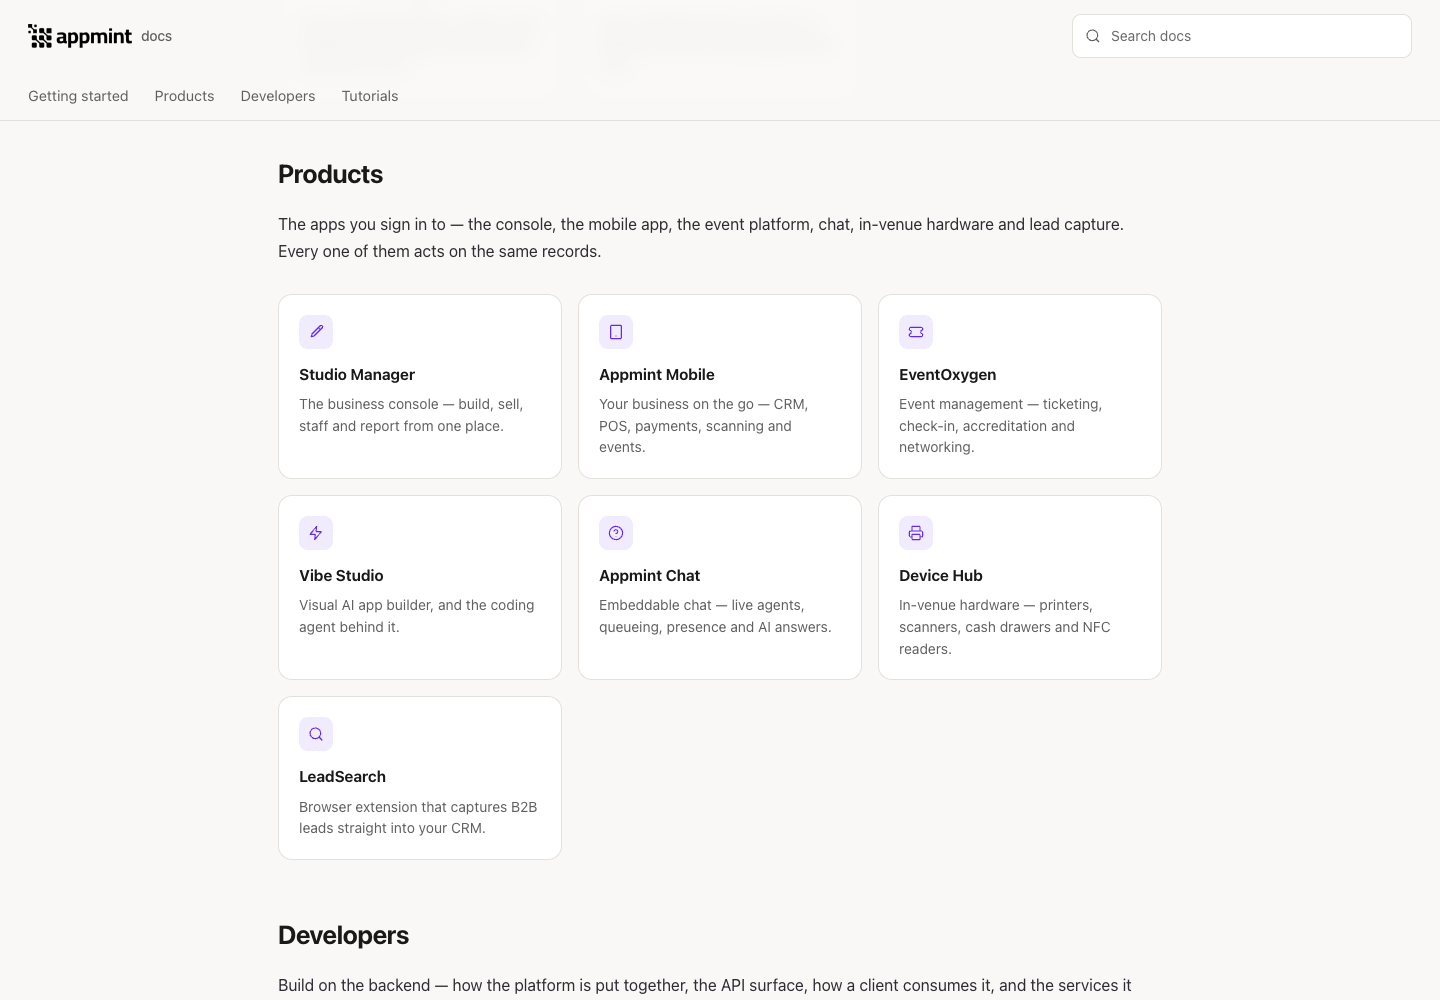This screenshot has height=1000, width=1440.
Task: Click the search magnifier icon in the search box
Action: pyautogui.click(x=1093, y=36)
